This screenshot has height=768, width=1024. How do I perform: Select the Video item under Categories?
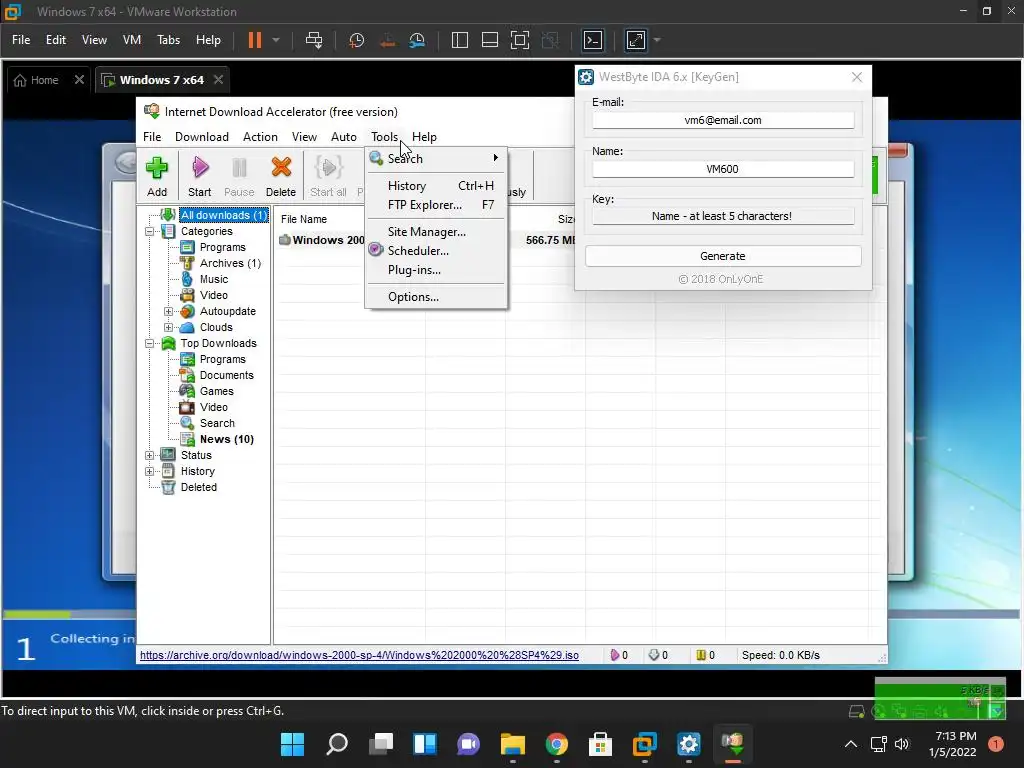coord(214,295)
